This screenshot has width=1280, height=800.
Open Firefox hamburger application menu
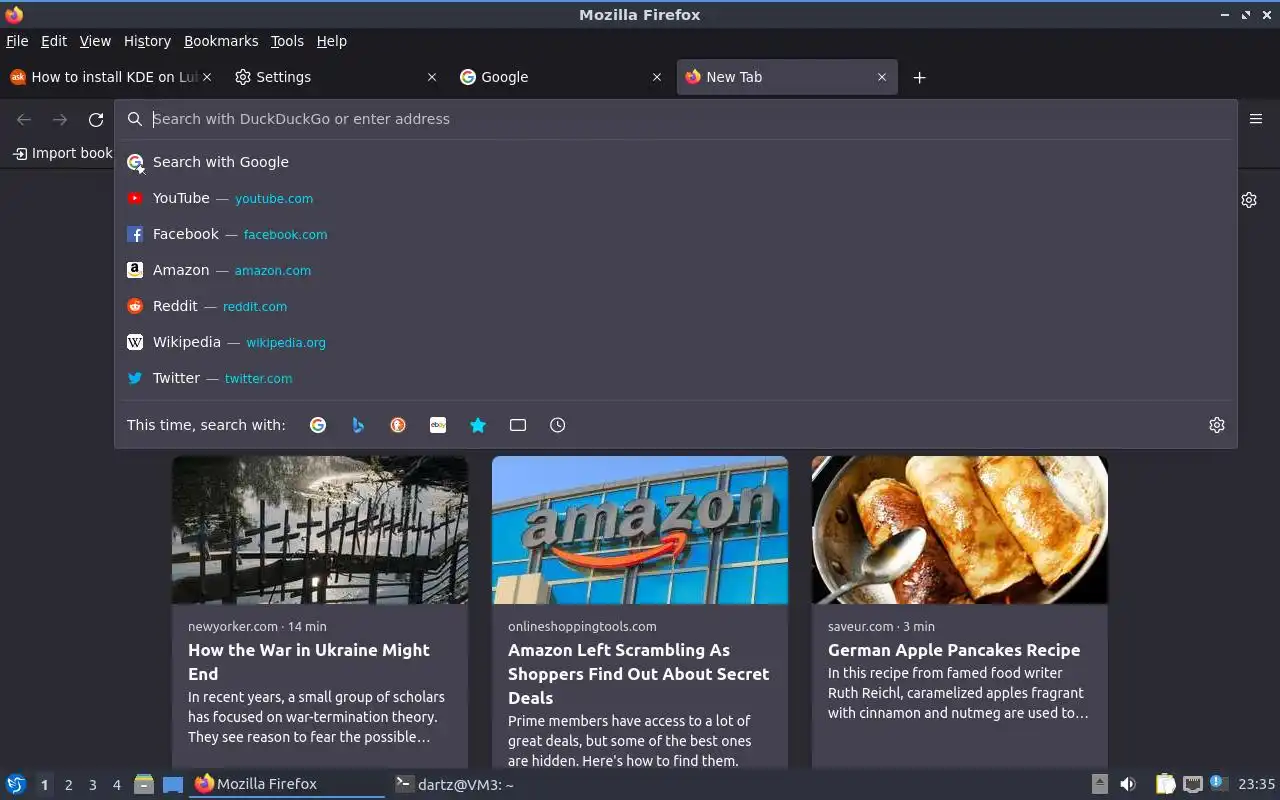coord(1256,119)
